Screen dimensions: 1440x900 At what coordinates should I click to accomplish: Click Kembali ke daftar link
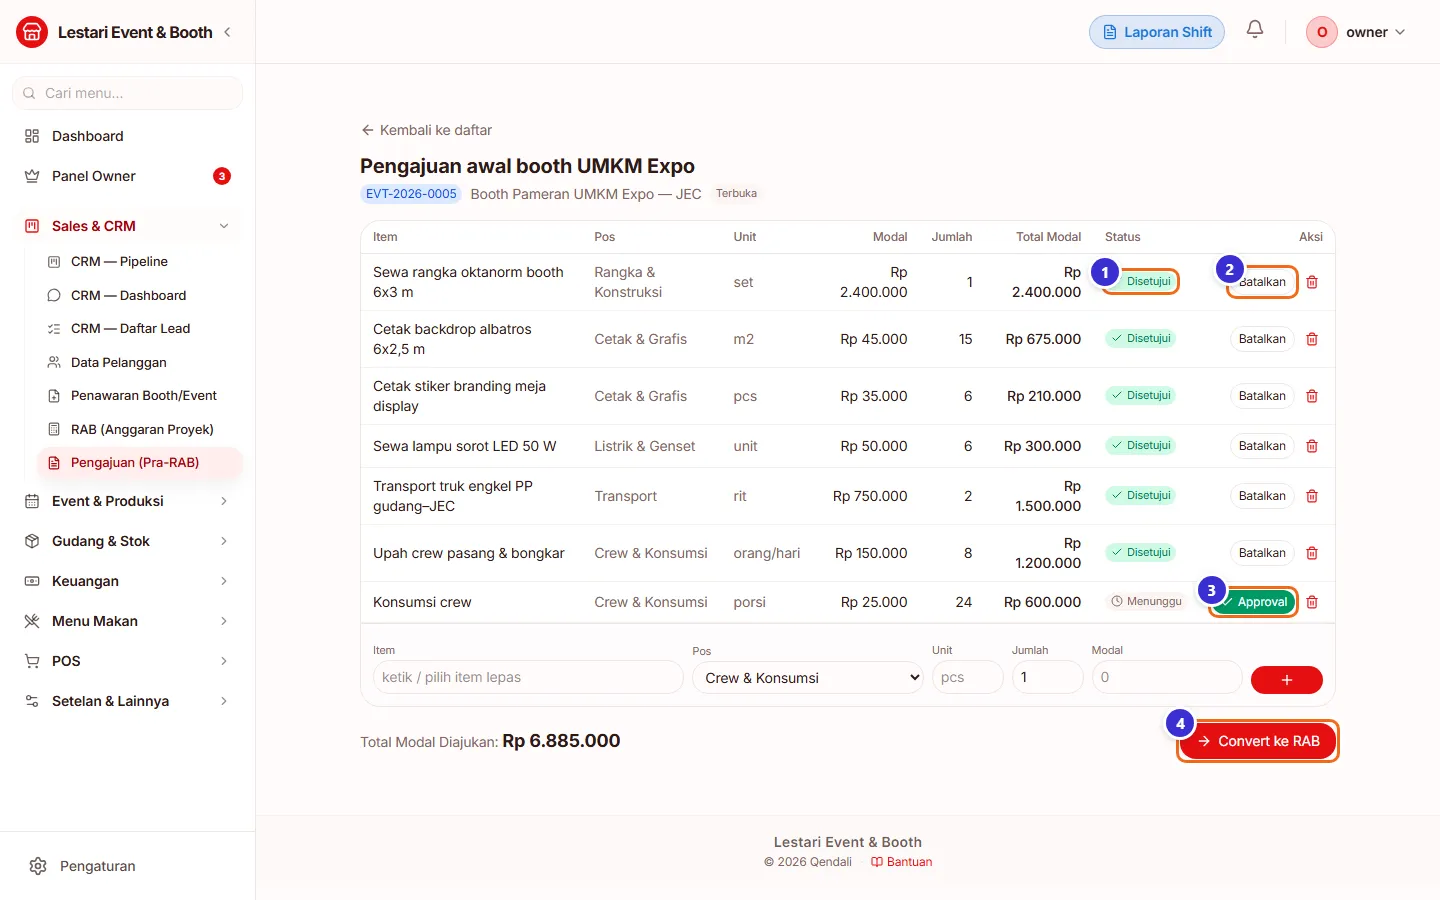[426, 130]
